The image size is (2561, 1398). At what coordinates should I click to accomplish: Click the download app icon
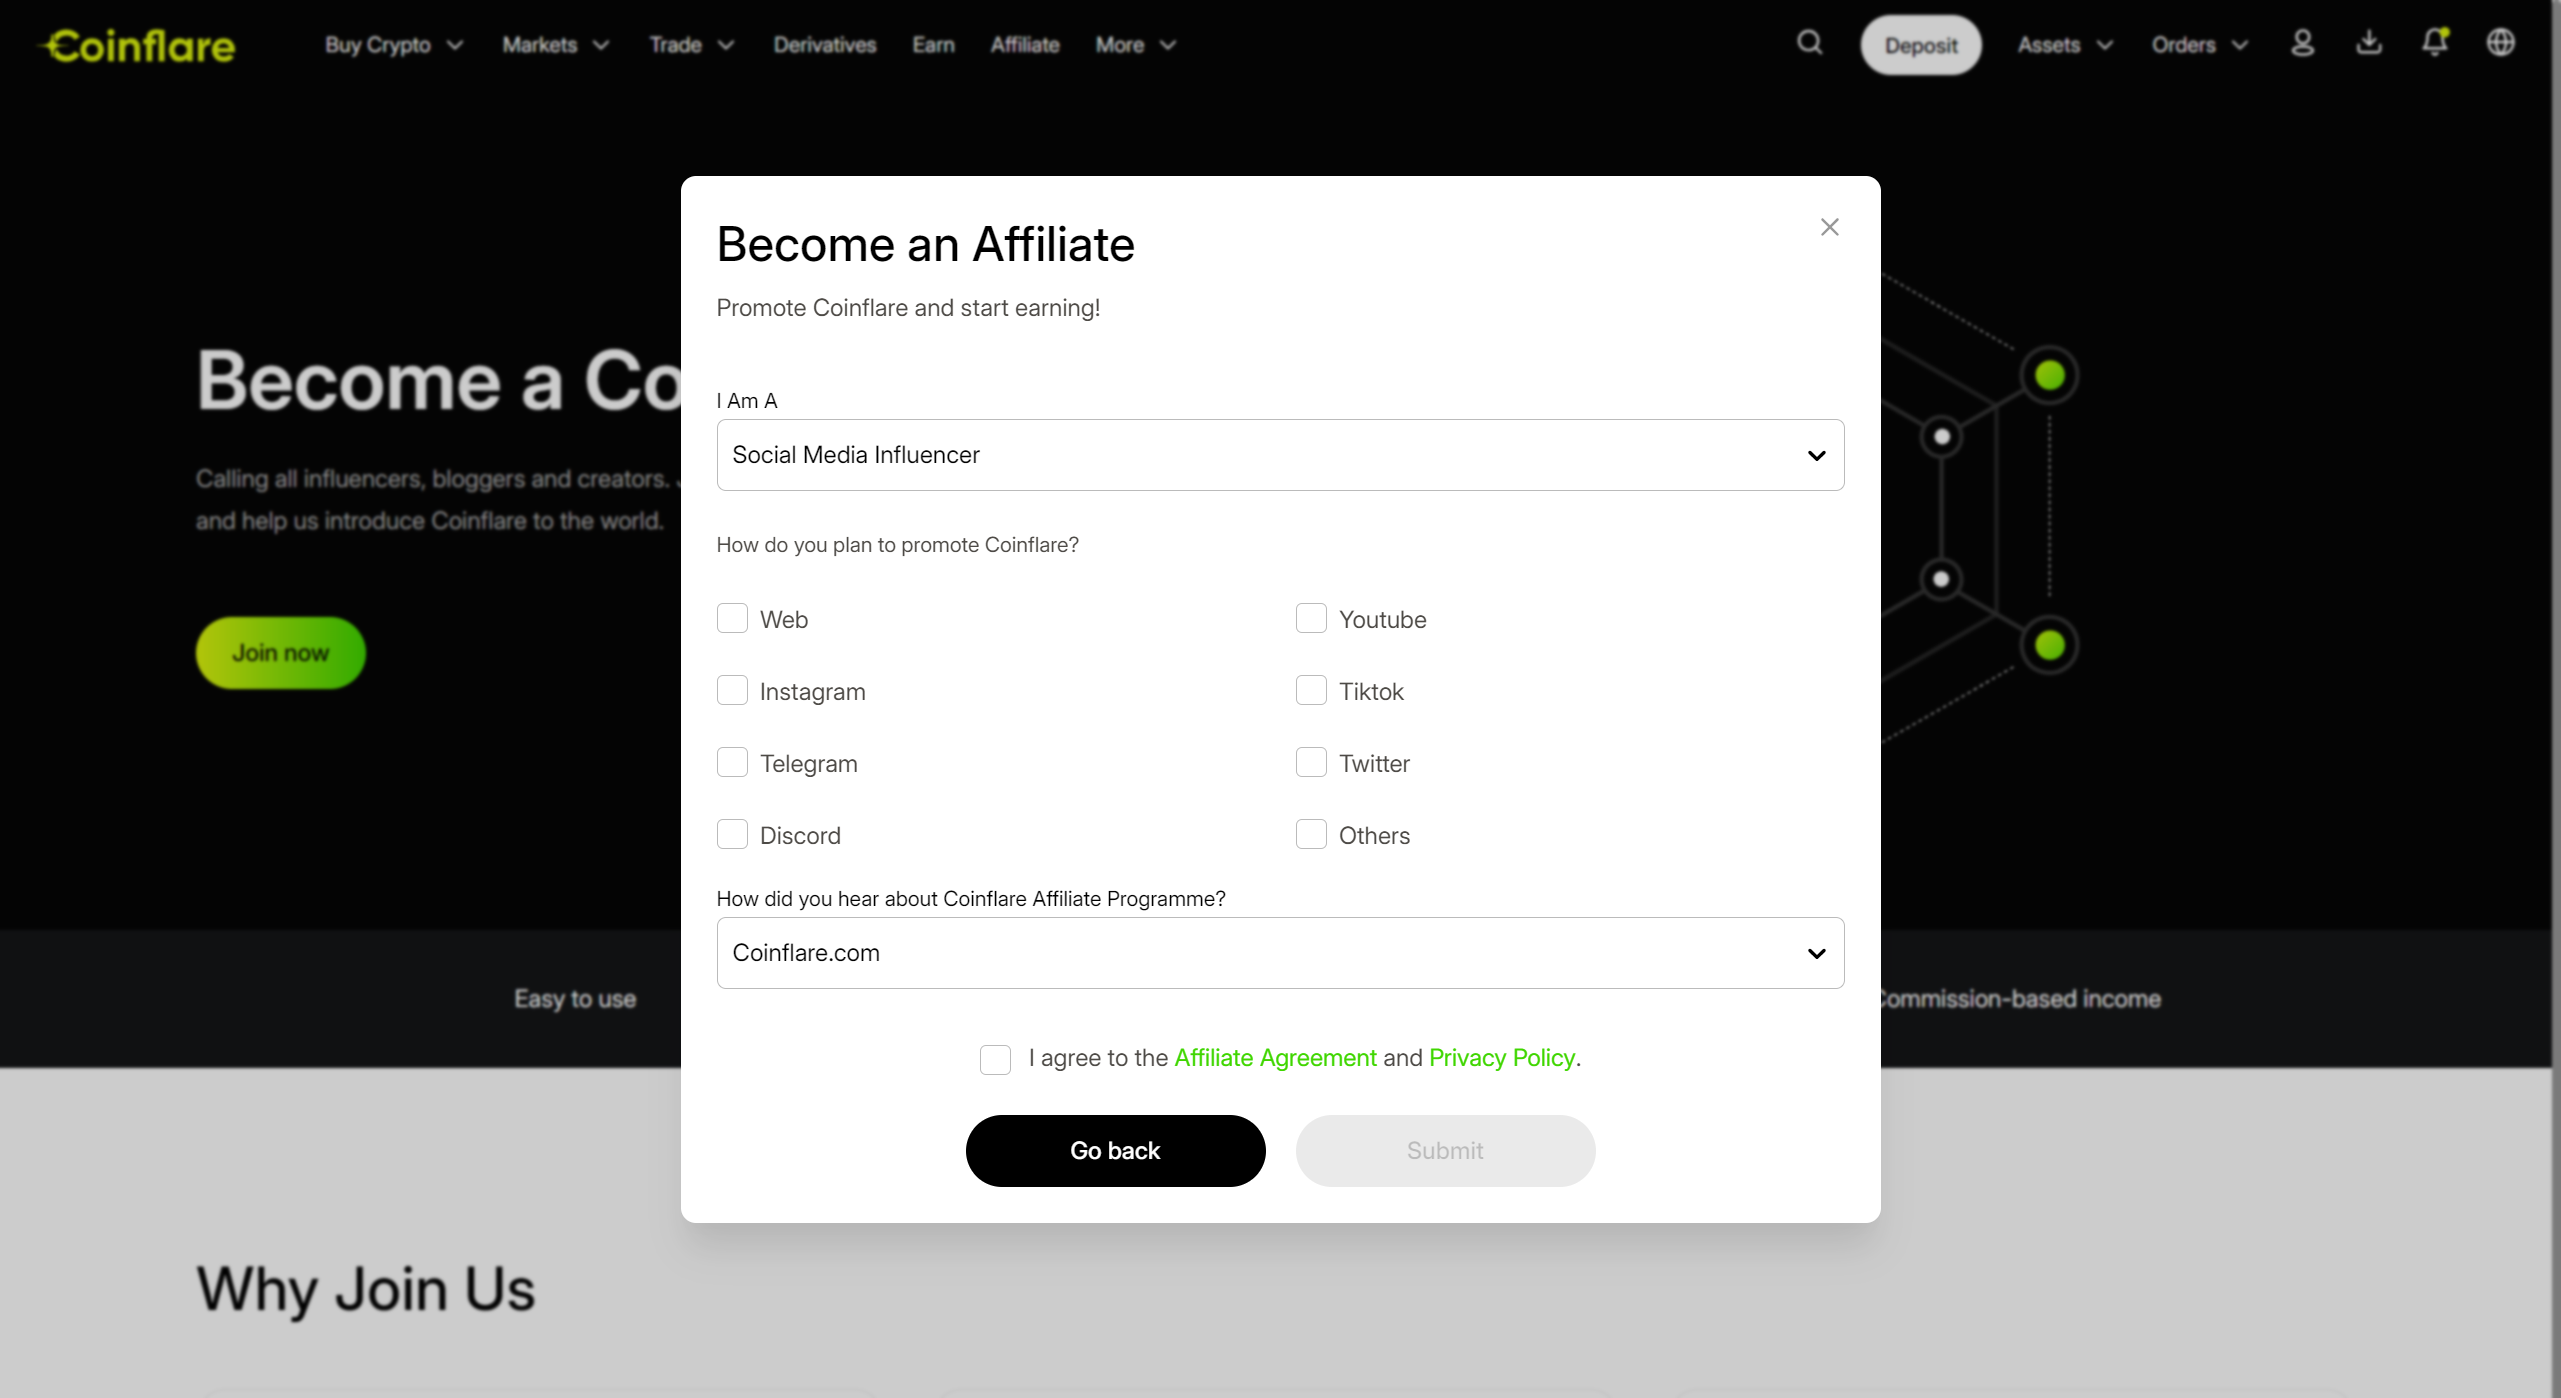tap(2369, 43)
